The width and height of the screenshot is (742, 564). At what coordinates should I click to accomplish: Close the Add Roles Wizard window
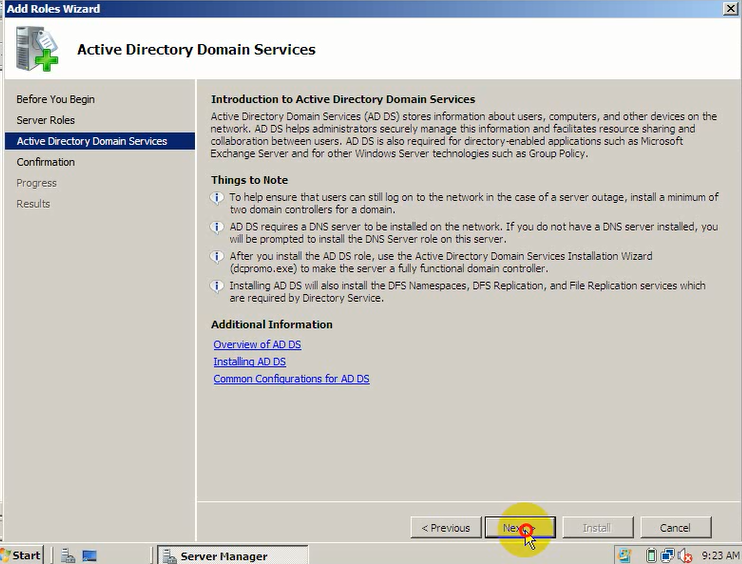coord(731,9)
